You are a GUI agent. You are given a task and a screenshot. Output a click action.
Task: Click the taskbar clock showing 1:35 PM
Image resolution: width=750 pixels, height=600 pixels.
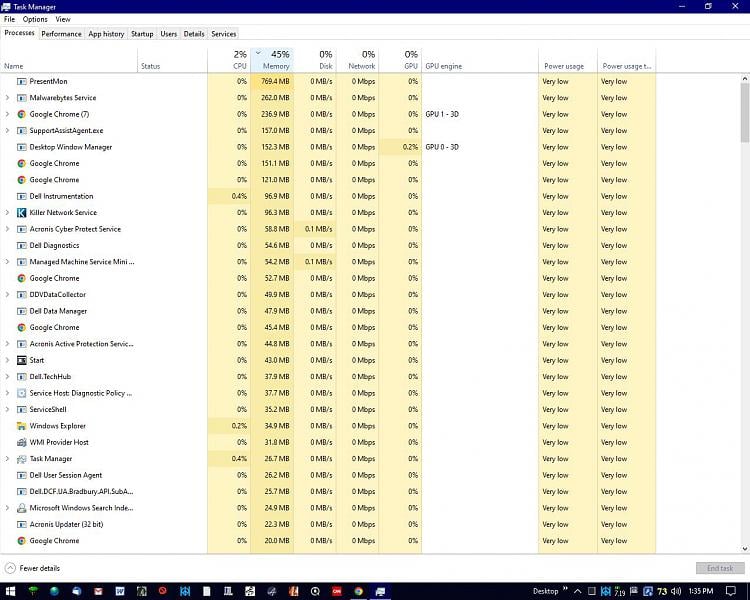pos(701,591)
